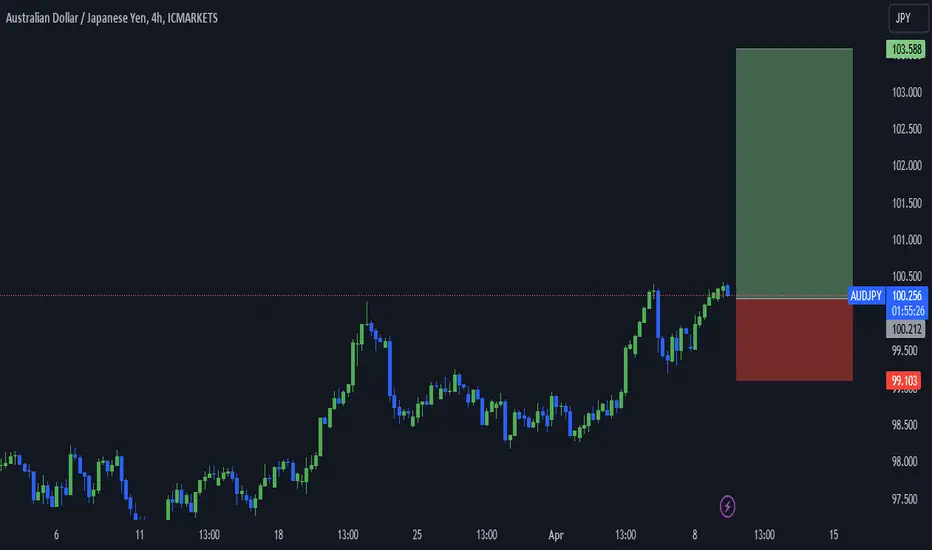Select the gray 100.212 entry price label
Image resolution: width=932 pixels, height=550 pixels.
(905, 329)
